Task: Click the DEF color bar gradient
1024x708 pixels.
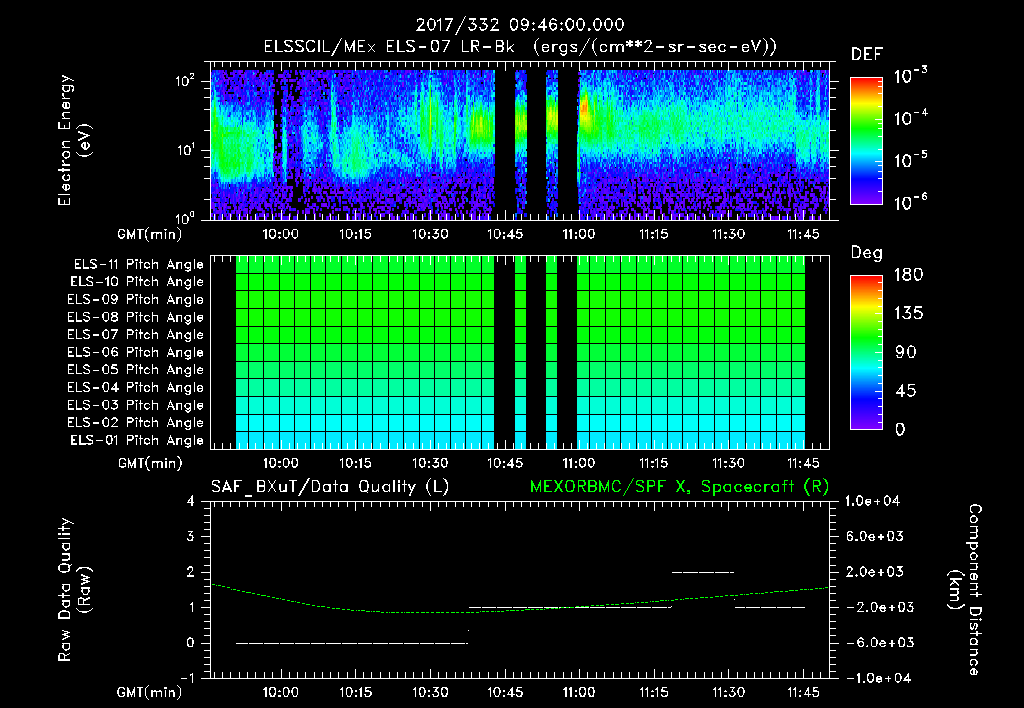Action: pyautogui.click(x=866, y=140)
